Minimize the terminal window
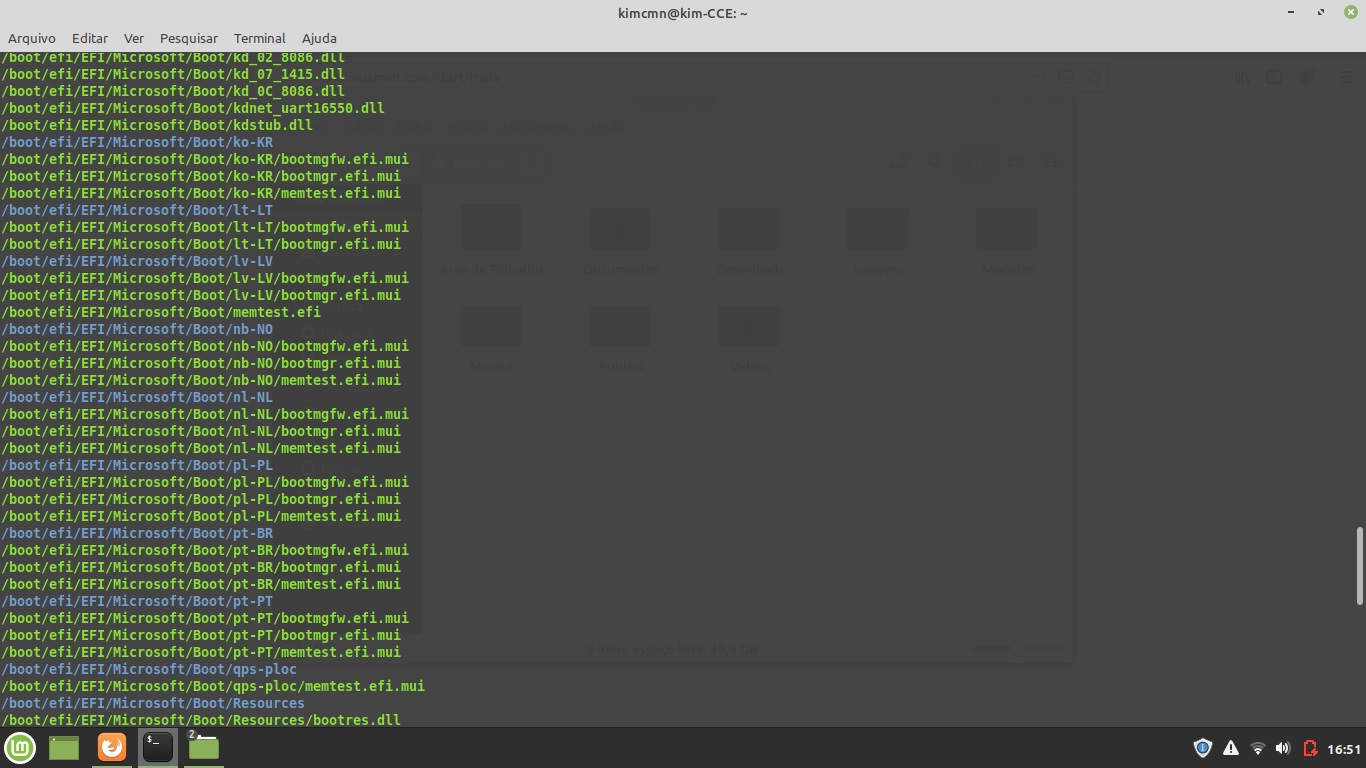 coord(1292,12)
